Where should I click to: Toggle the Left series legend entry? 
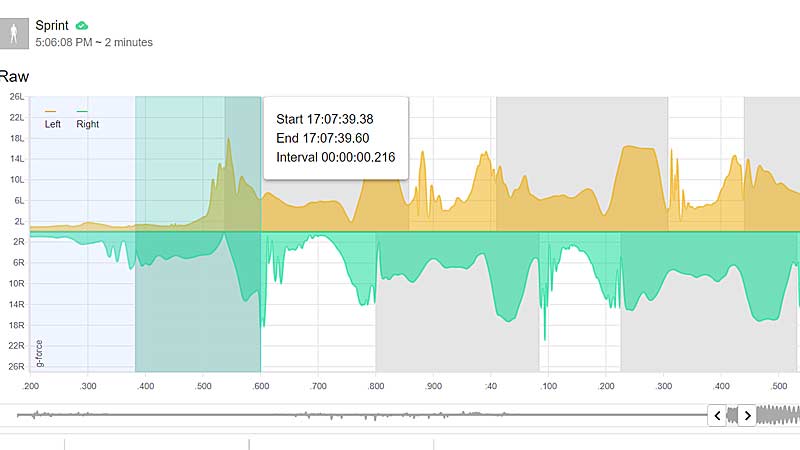[52, 119]
